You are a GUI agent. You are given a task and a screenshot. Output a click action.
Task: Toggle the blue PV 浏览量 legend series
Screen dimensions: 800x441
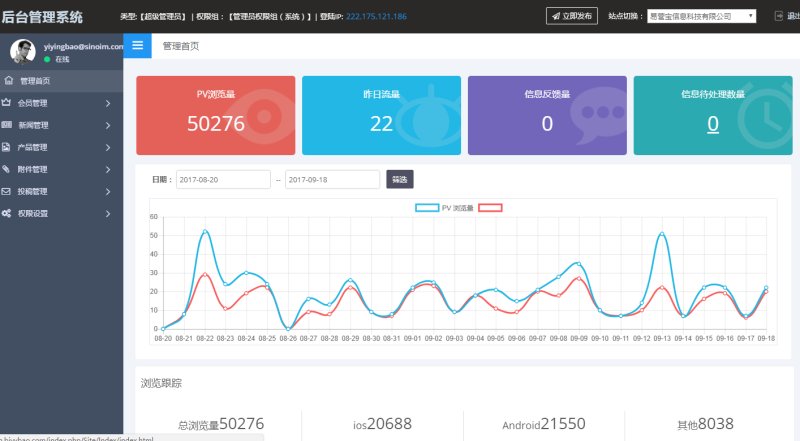427,208
